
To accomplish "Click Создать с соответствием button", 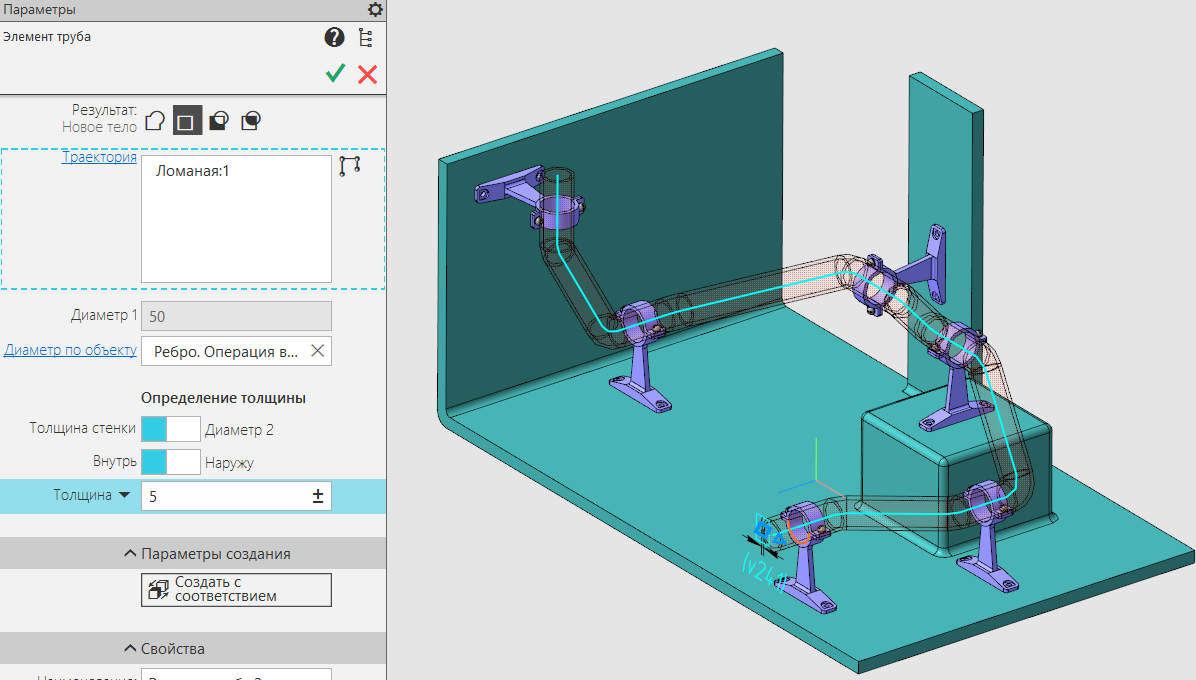I will click(x=236, y=590).
